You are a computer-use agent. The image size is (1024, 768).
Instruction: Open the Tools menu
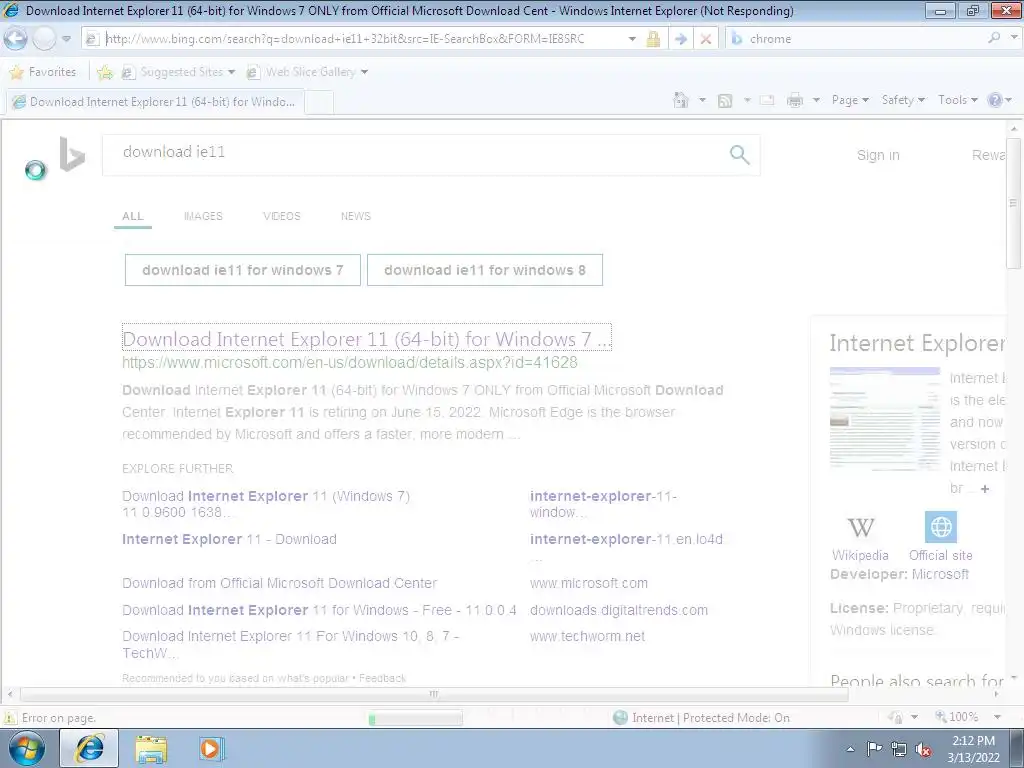[957, 100]
